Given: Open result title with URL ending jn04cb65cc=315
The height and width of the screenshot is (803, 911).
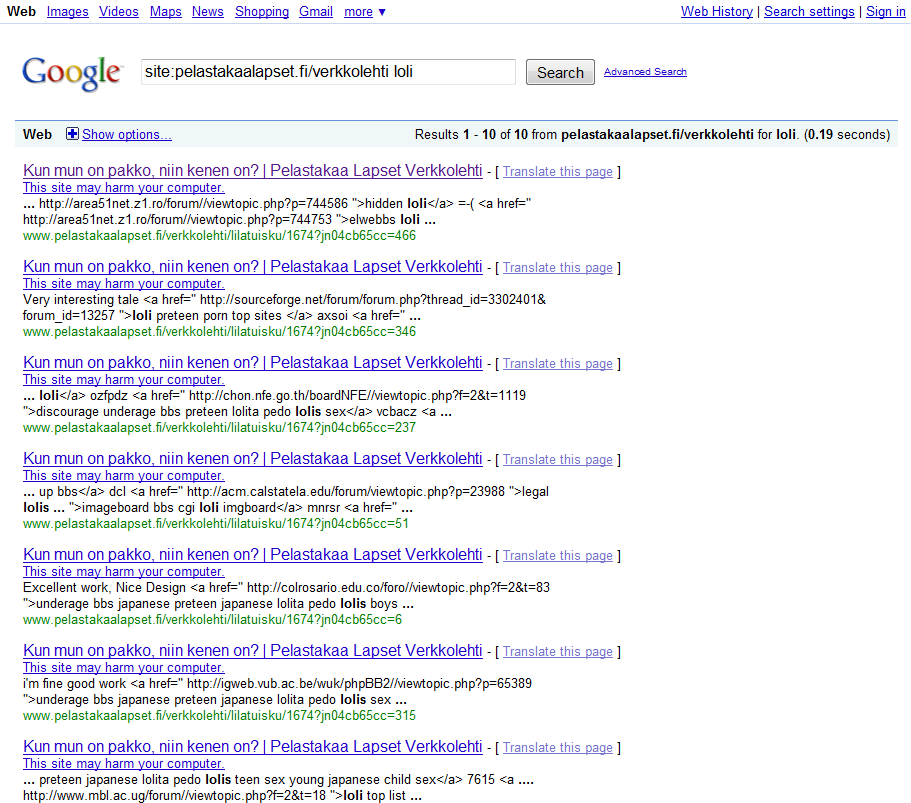Looking at the screenshot, I should [x=253, y=650].
